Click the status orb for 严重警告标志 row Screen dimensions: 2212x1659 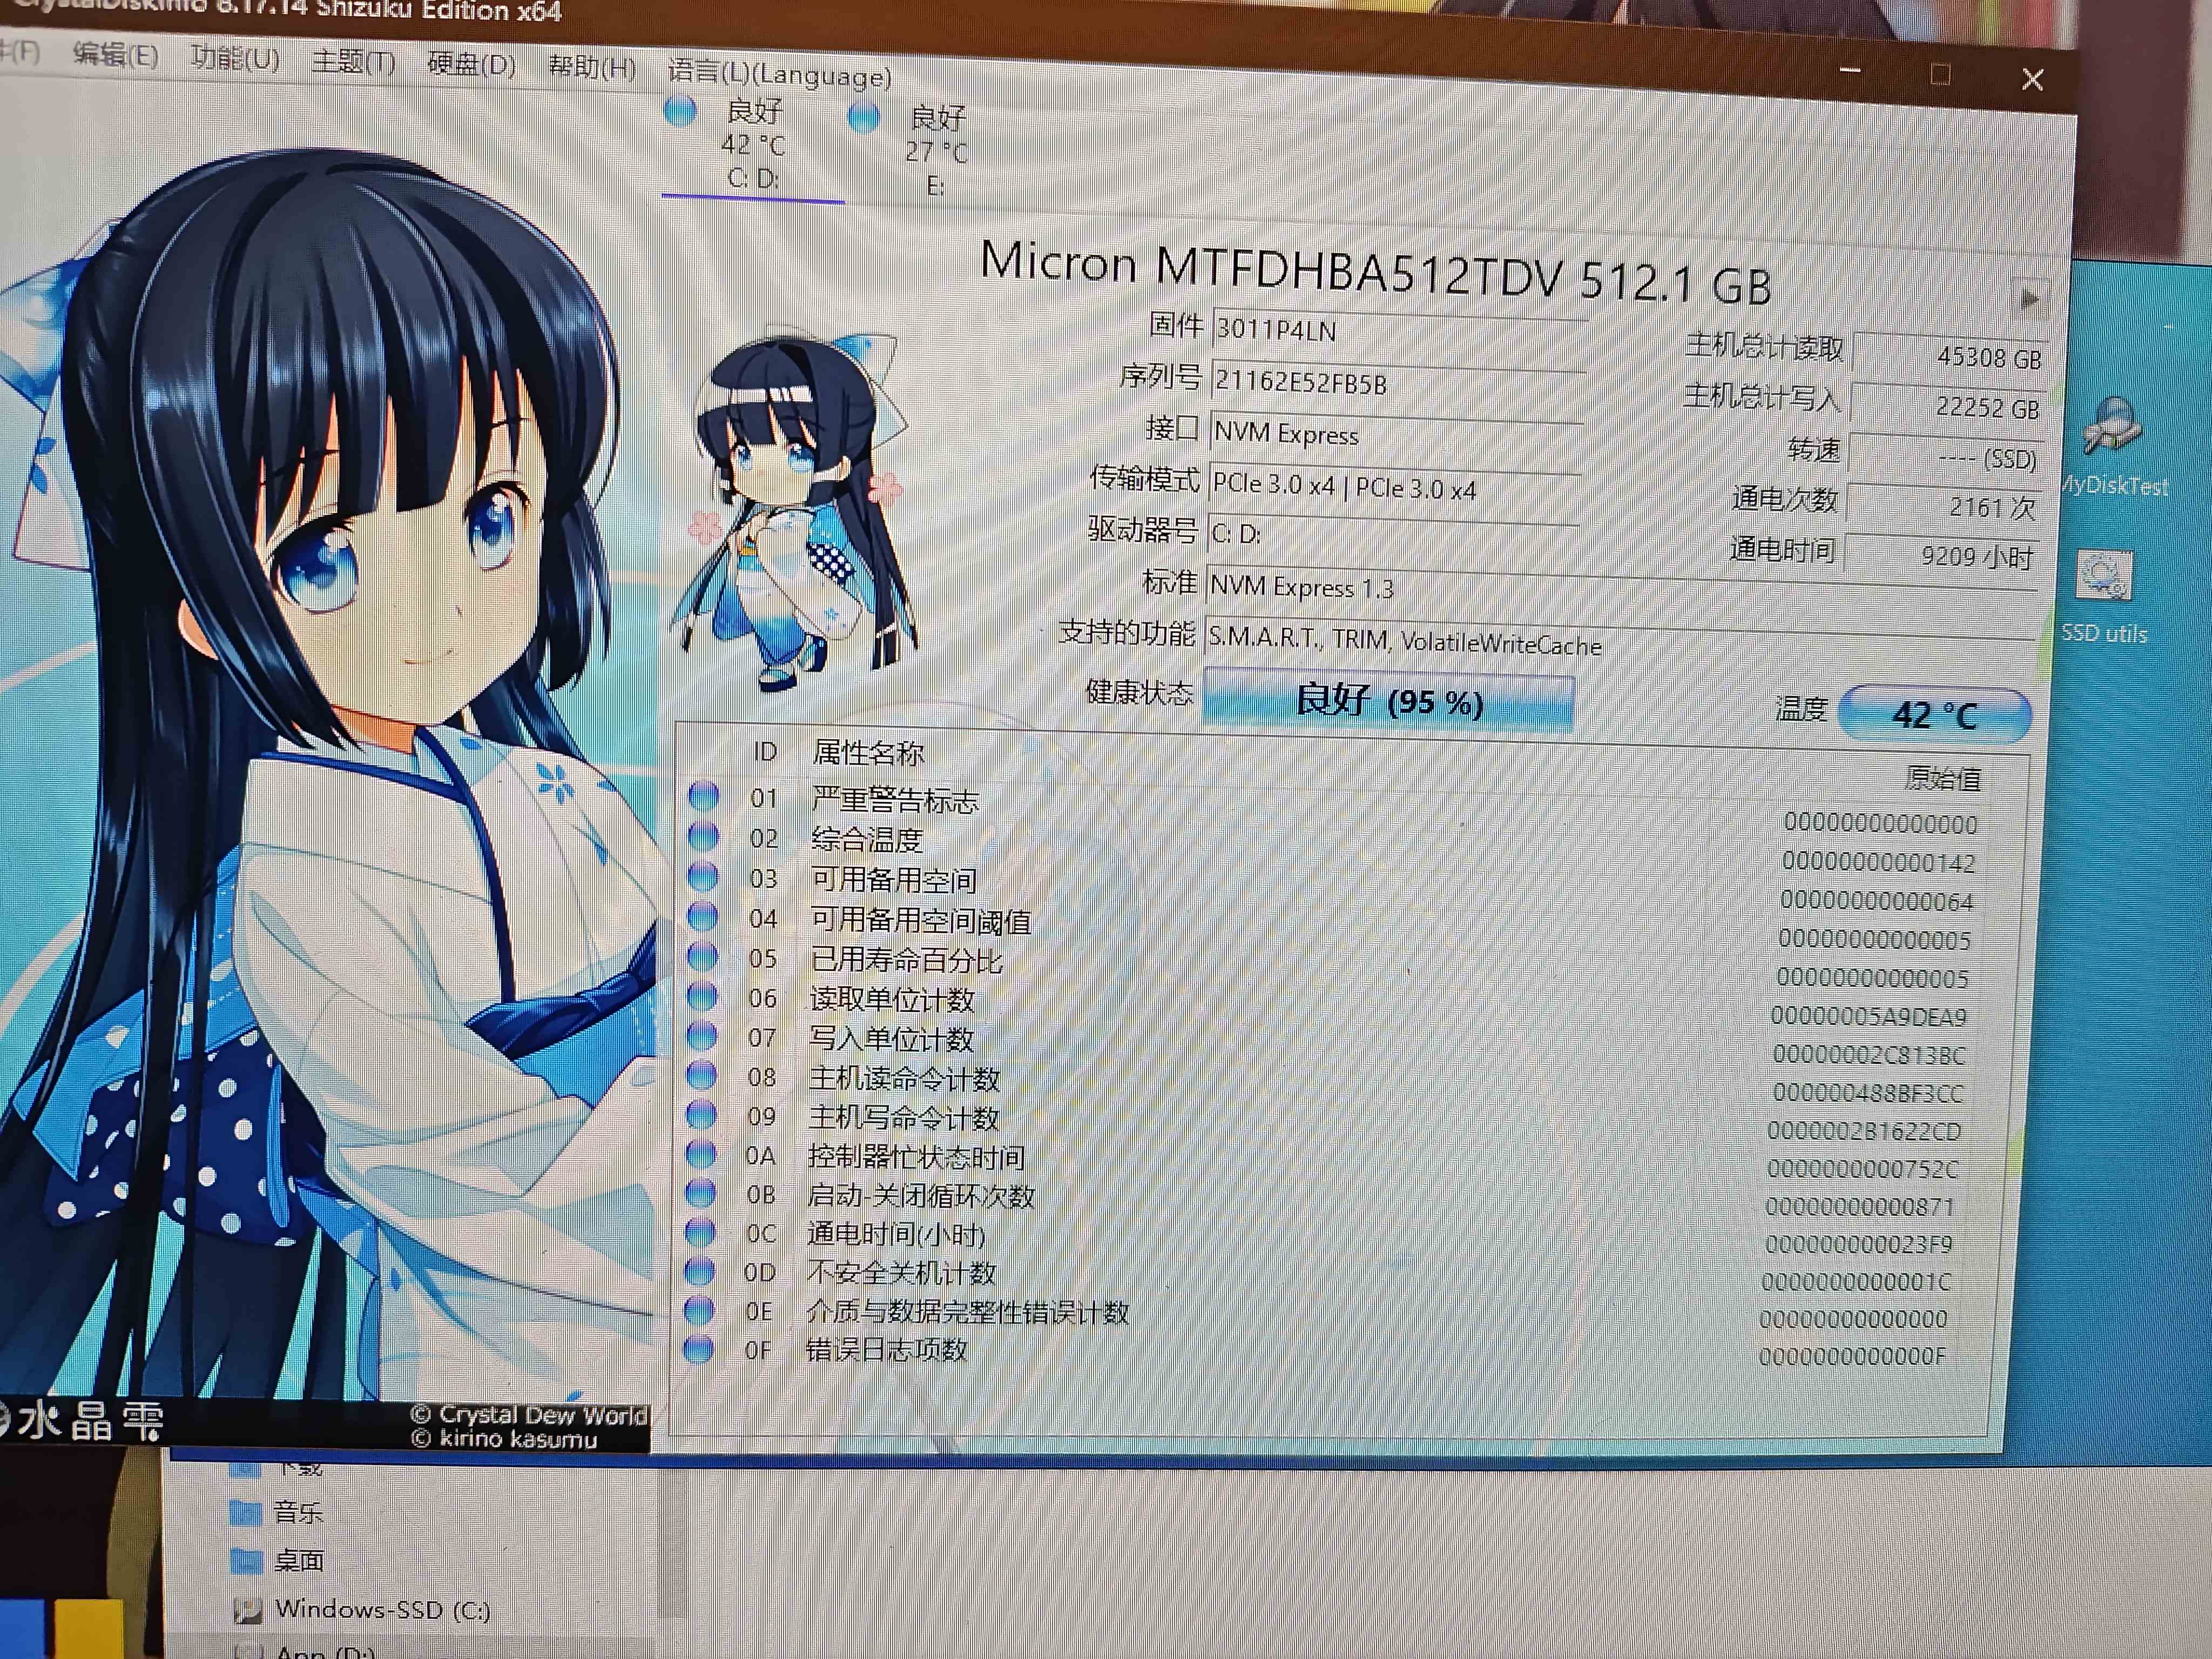tap(704, 797)
